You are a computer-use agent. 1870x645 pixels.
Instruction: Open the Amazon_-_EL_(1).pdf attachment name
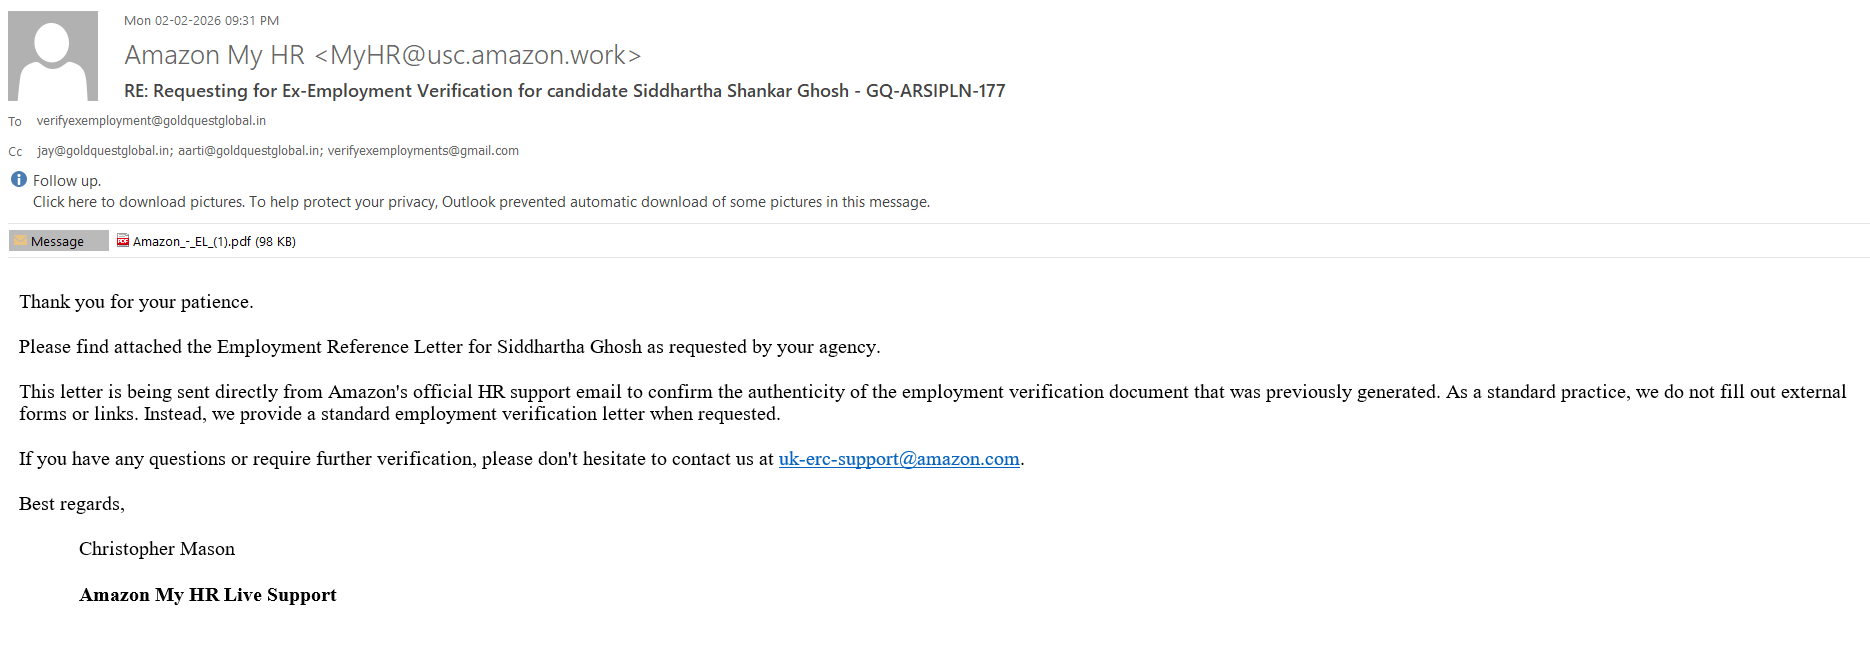click(191, 241)
